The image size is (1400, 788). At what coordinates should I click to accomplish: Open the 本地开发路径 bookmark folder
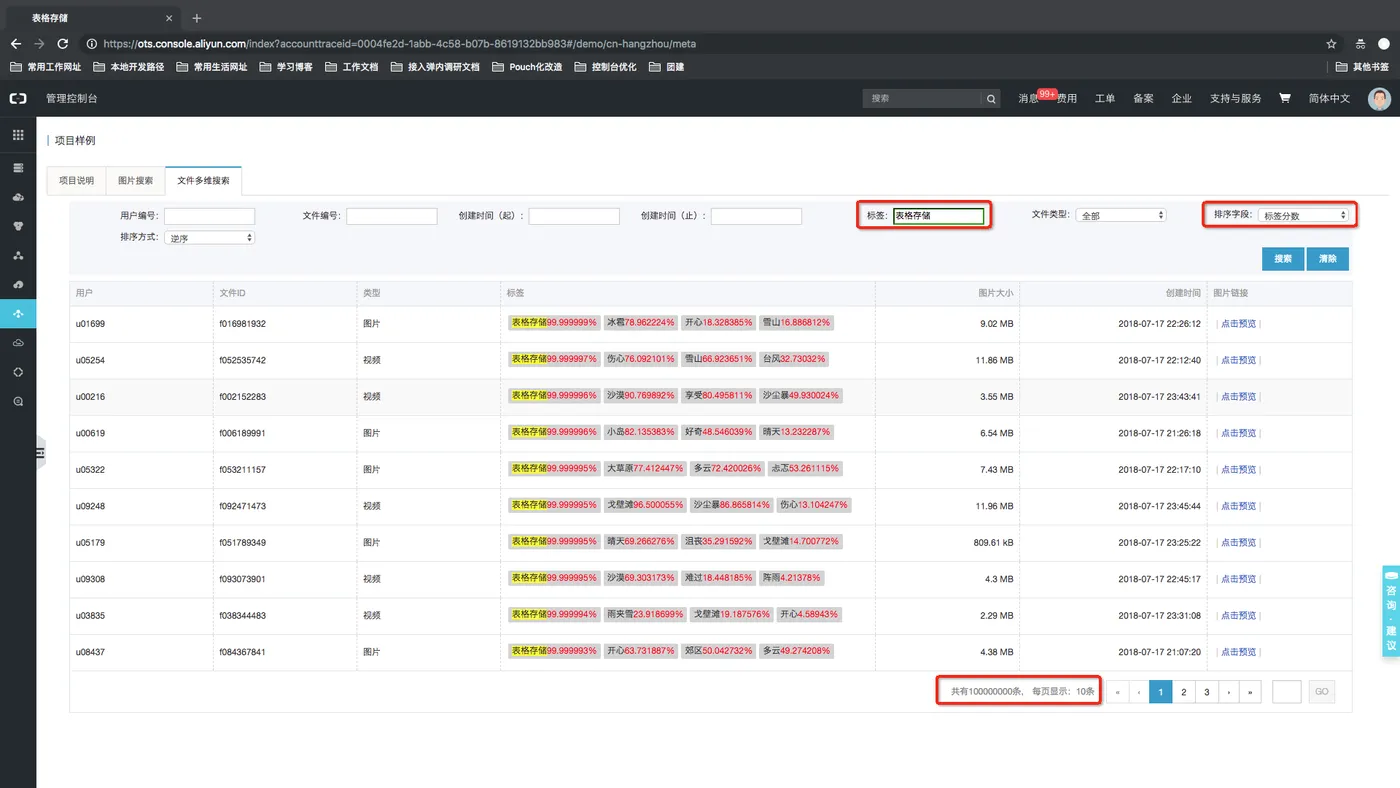(x=128, y=67)
